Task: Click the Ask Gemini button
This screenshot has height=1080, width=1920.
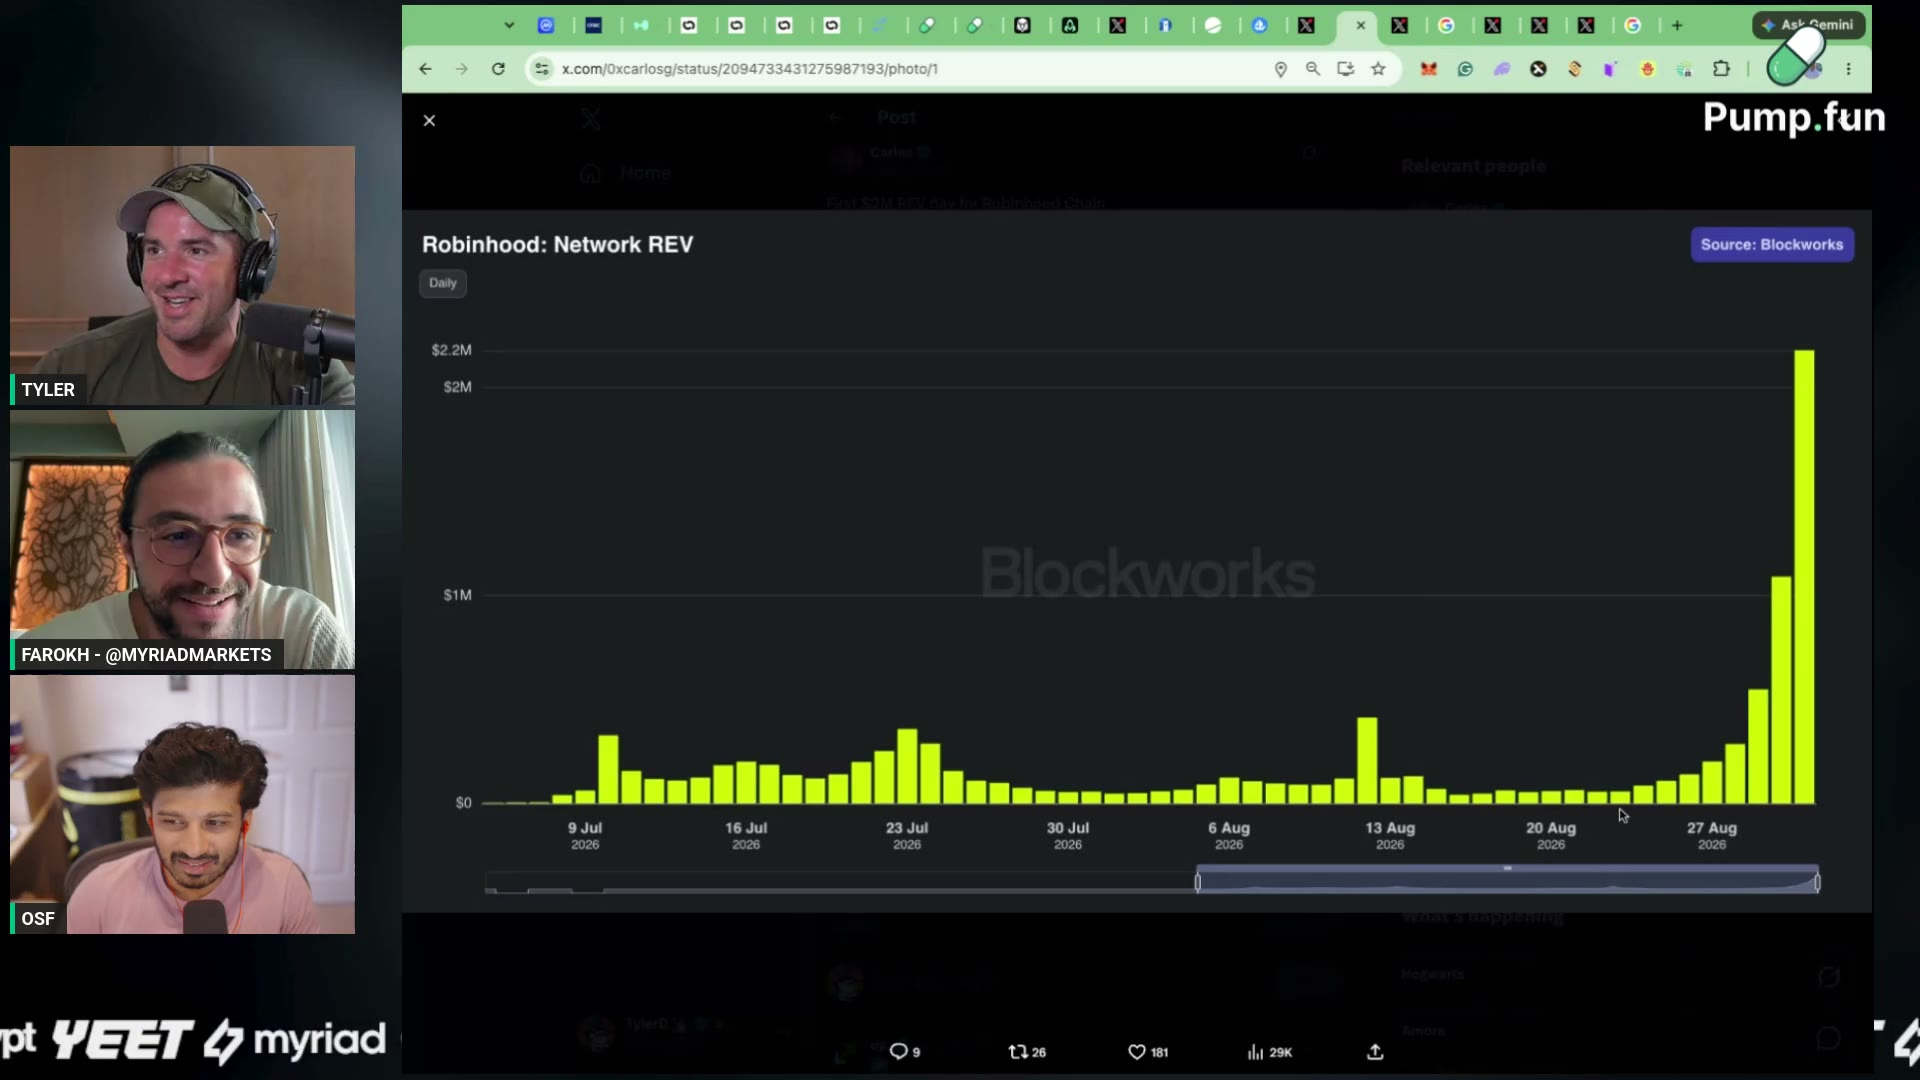Action: [x=1808, y=25]
